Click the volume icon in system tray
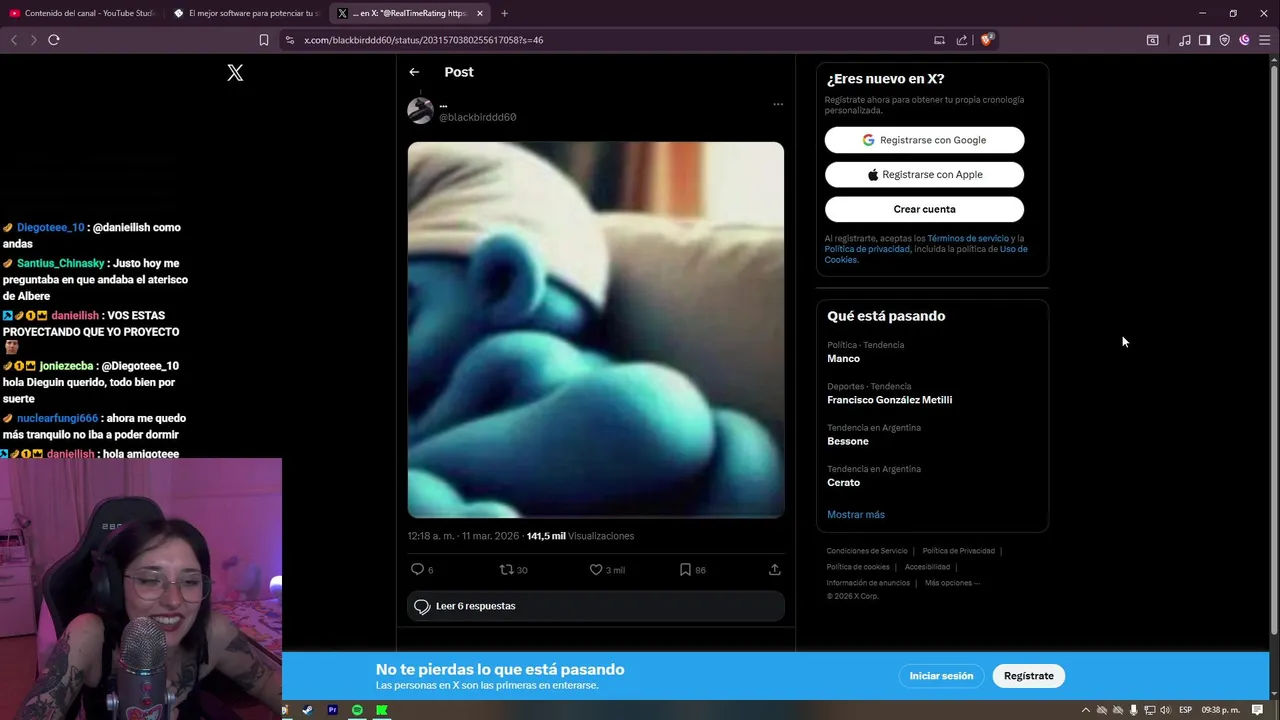The height and width of the screenshot is (720, 1280). coord(1165,710)
